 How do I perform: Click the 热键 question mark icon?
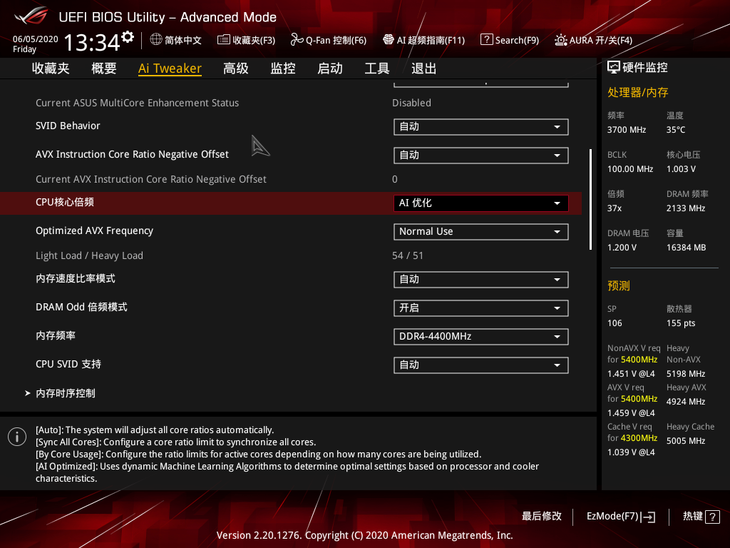click(712, 517)
